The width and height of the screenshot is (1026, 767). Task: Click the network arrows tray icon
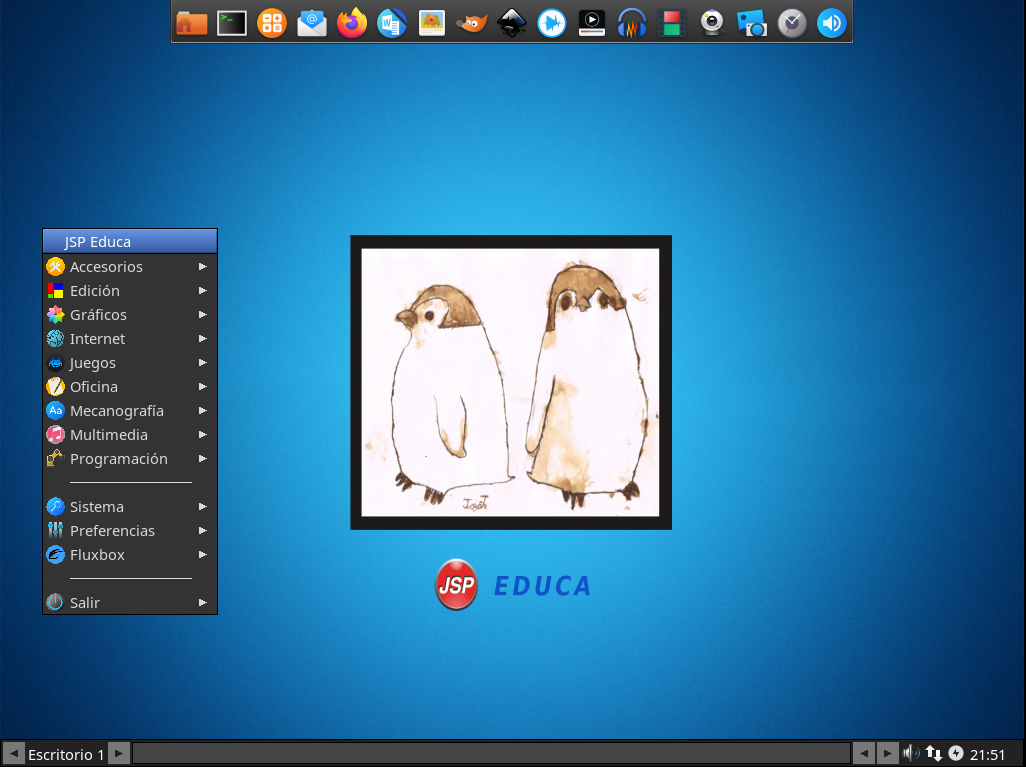[x=934, y=753]
